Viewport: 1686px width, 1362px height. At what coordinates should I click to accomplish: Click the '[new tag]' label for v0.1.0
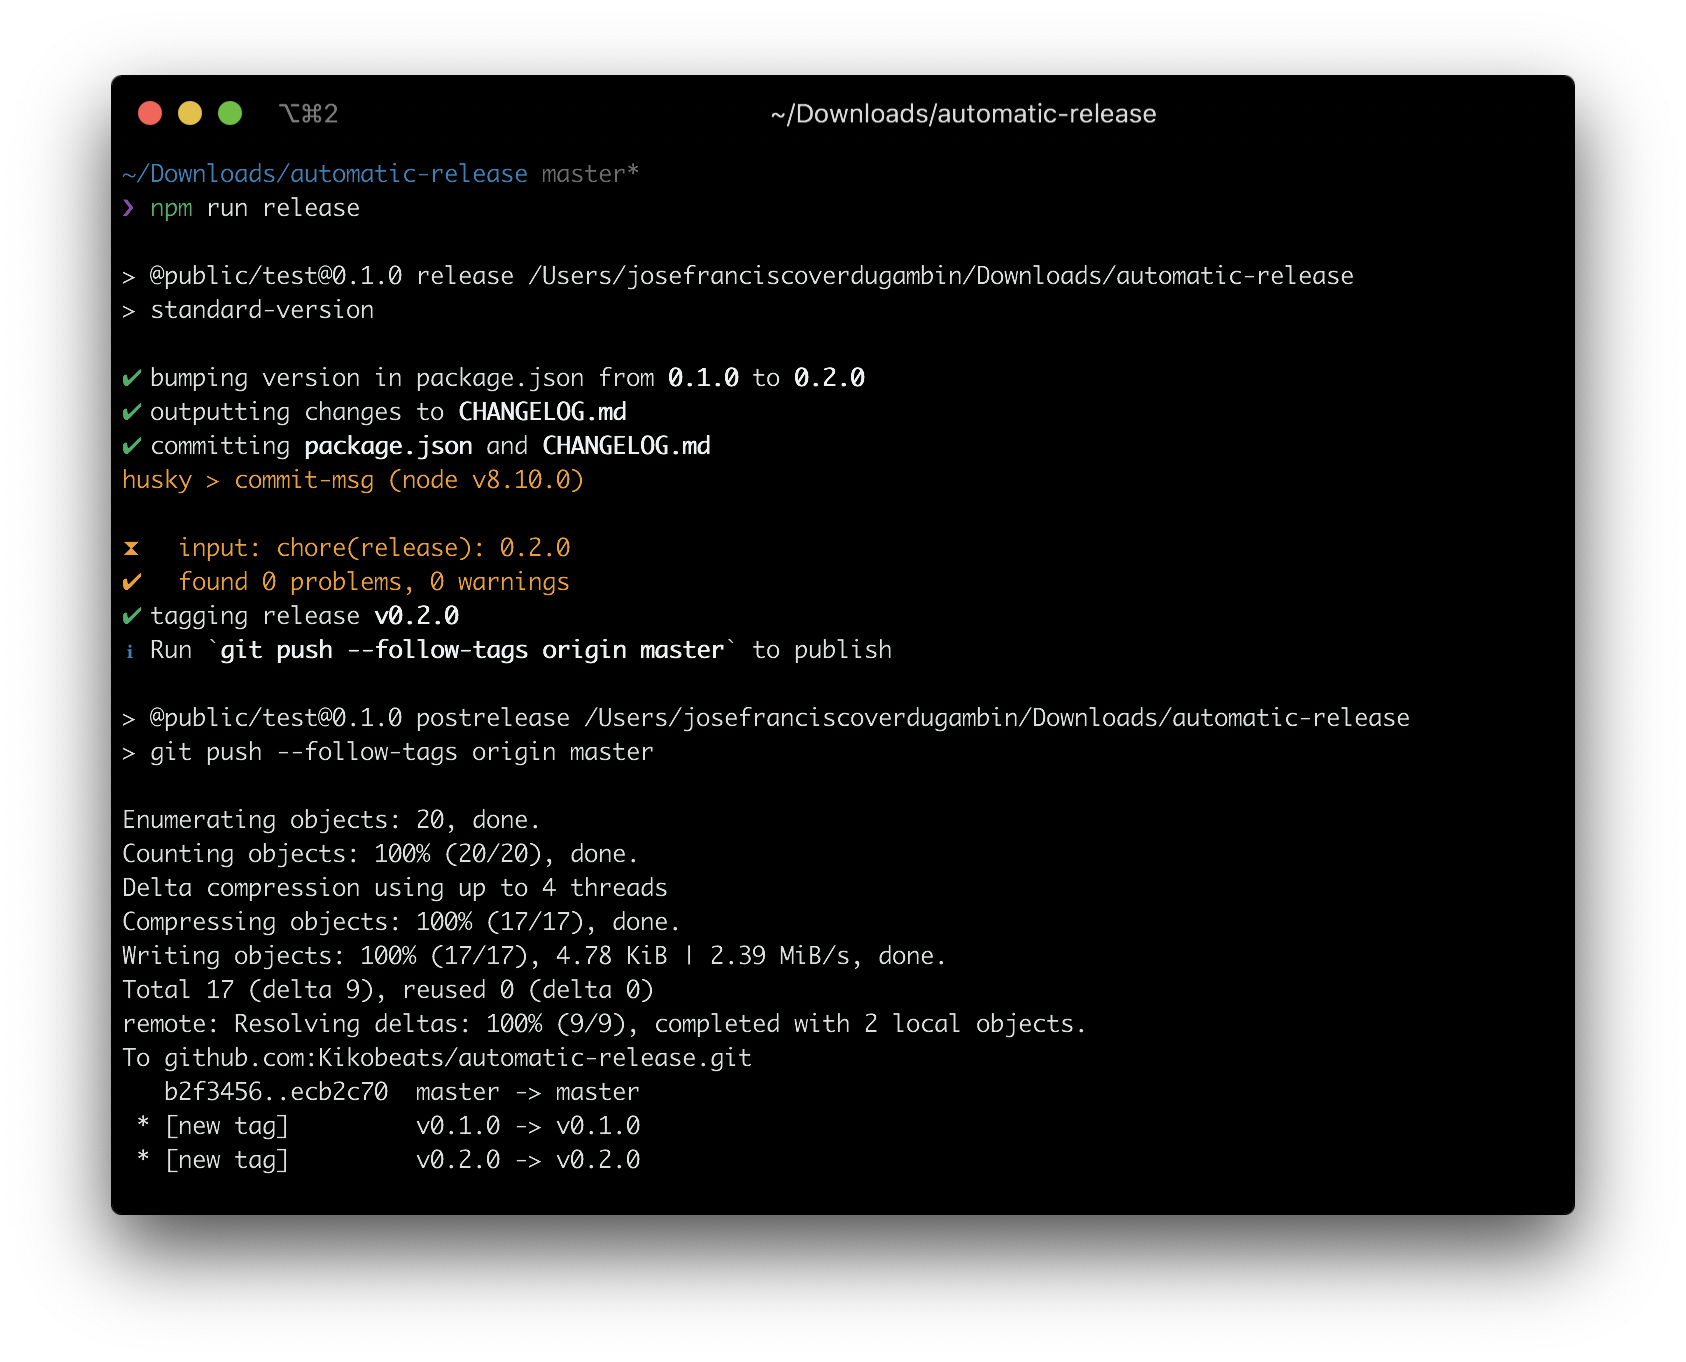click(x=227, y=1126)
